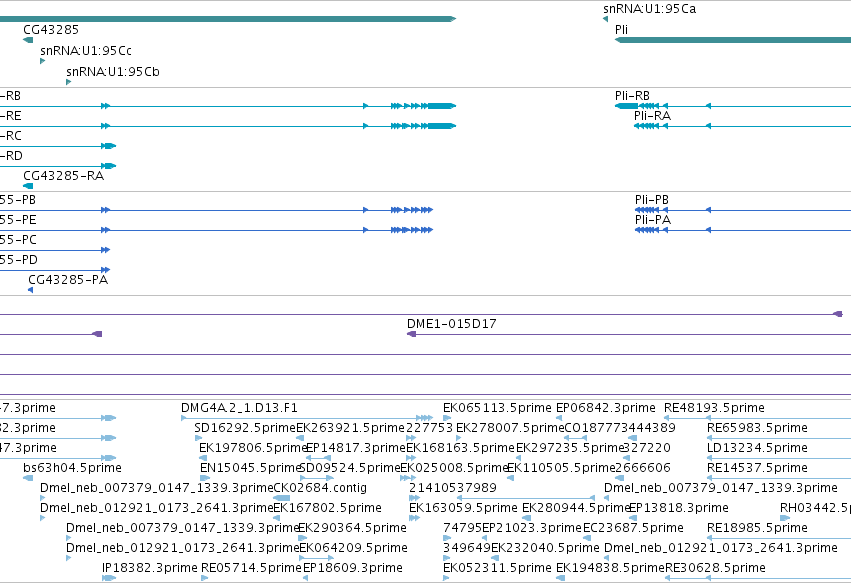The width and height of the screenshot is (851, 583).
Task: Click EST EK278007.5prime
Action: (x=510, y=428)
